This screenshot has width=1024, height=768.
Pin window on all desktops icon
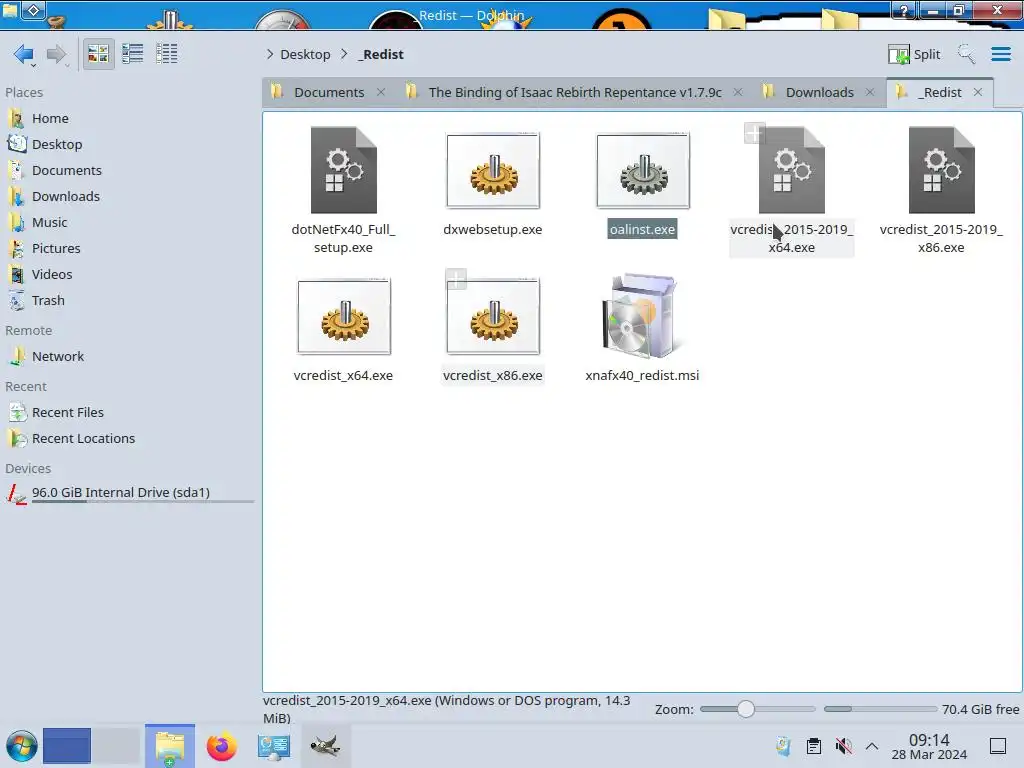(x=34, y=10)
